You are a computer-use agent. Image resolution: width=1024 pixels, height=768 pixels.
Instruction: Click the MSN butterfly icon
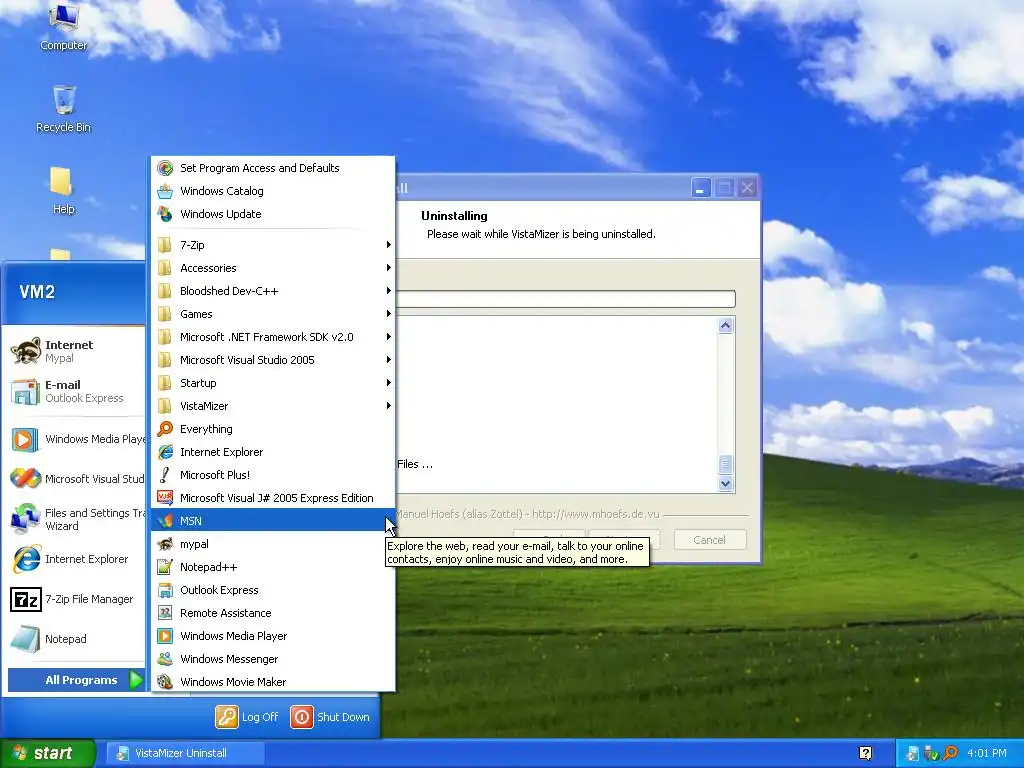pos(165,520)
